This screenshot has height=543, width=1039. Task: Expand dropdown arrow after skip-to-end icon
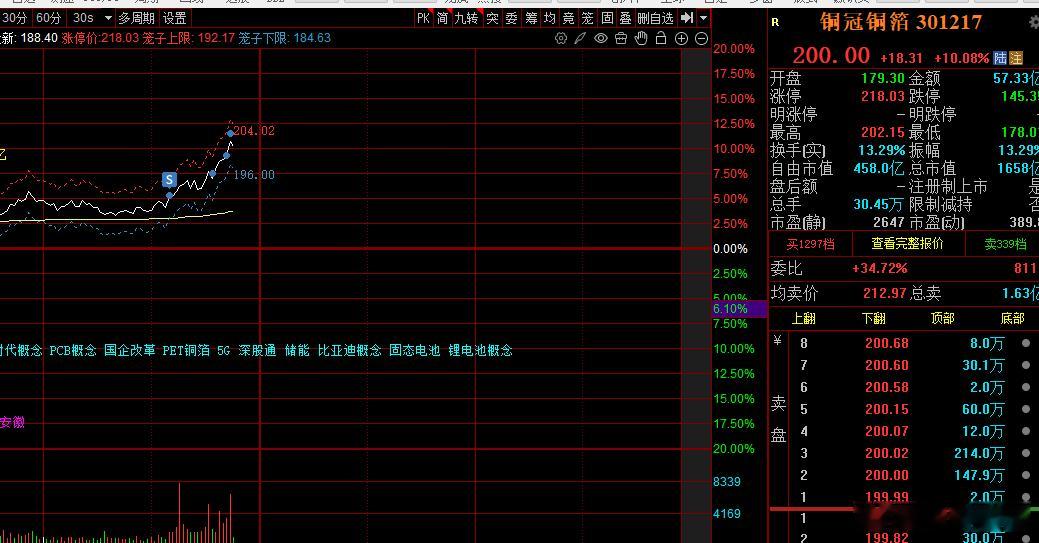point(704,18)
